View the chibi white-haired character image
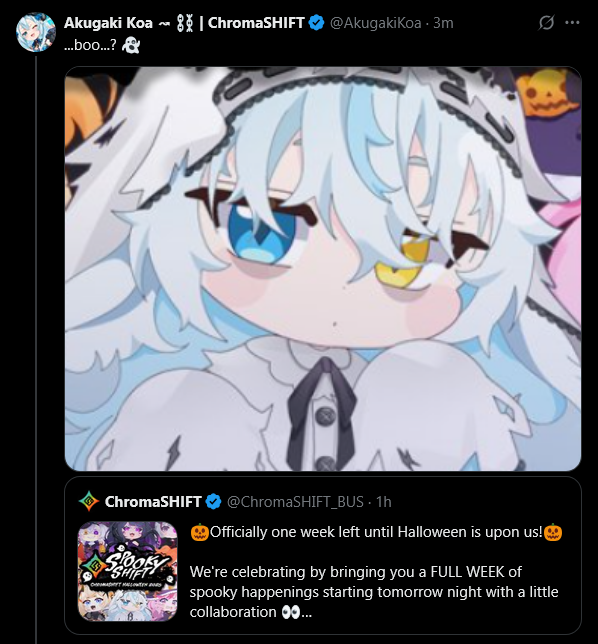 (323, 269)
